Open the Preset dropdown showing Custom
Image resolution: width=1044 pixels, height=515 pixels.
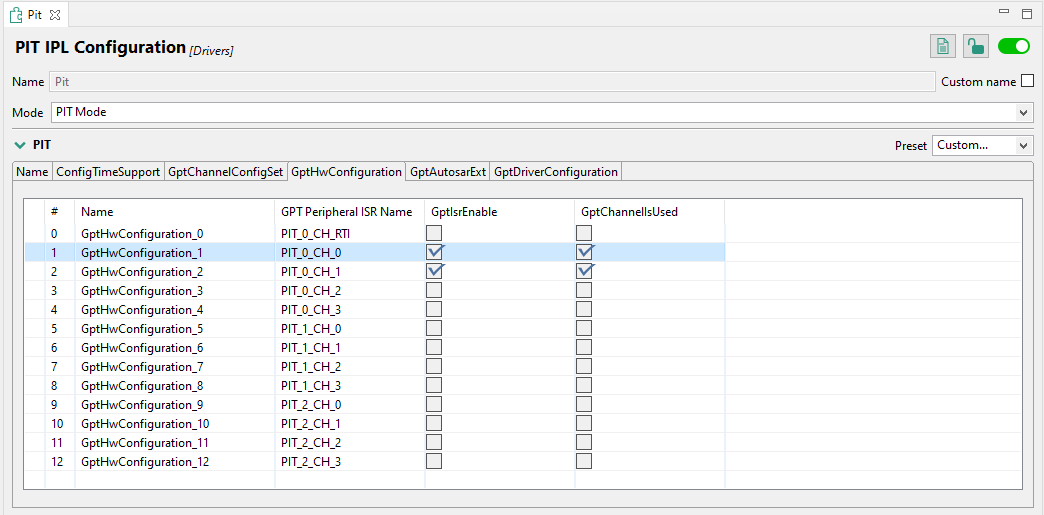[1023, 145]
